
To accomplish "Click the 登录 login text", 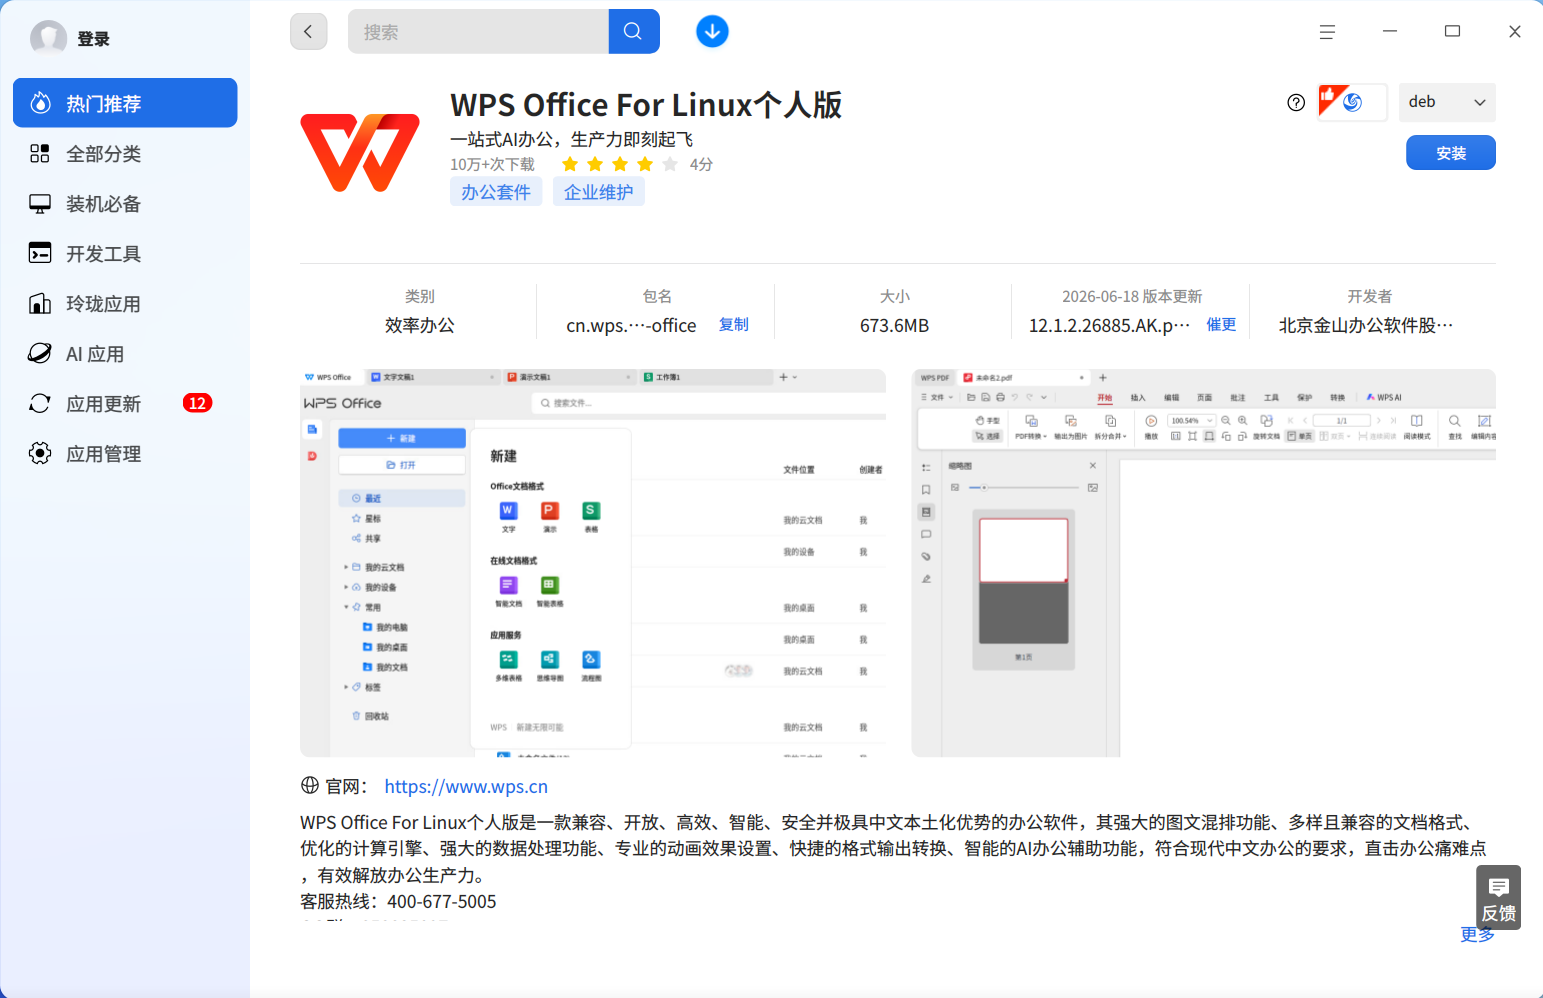I will pos(93,39).
